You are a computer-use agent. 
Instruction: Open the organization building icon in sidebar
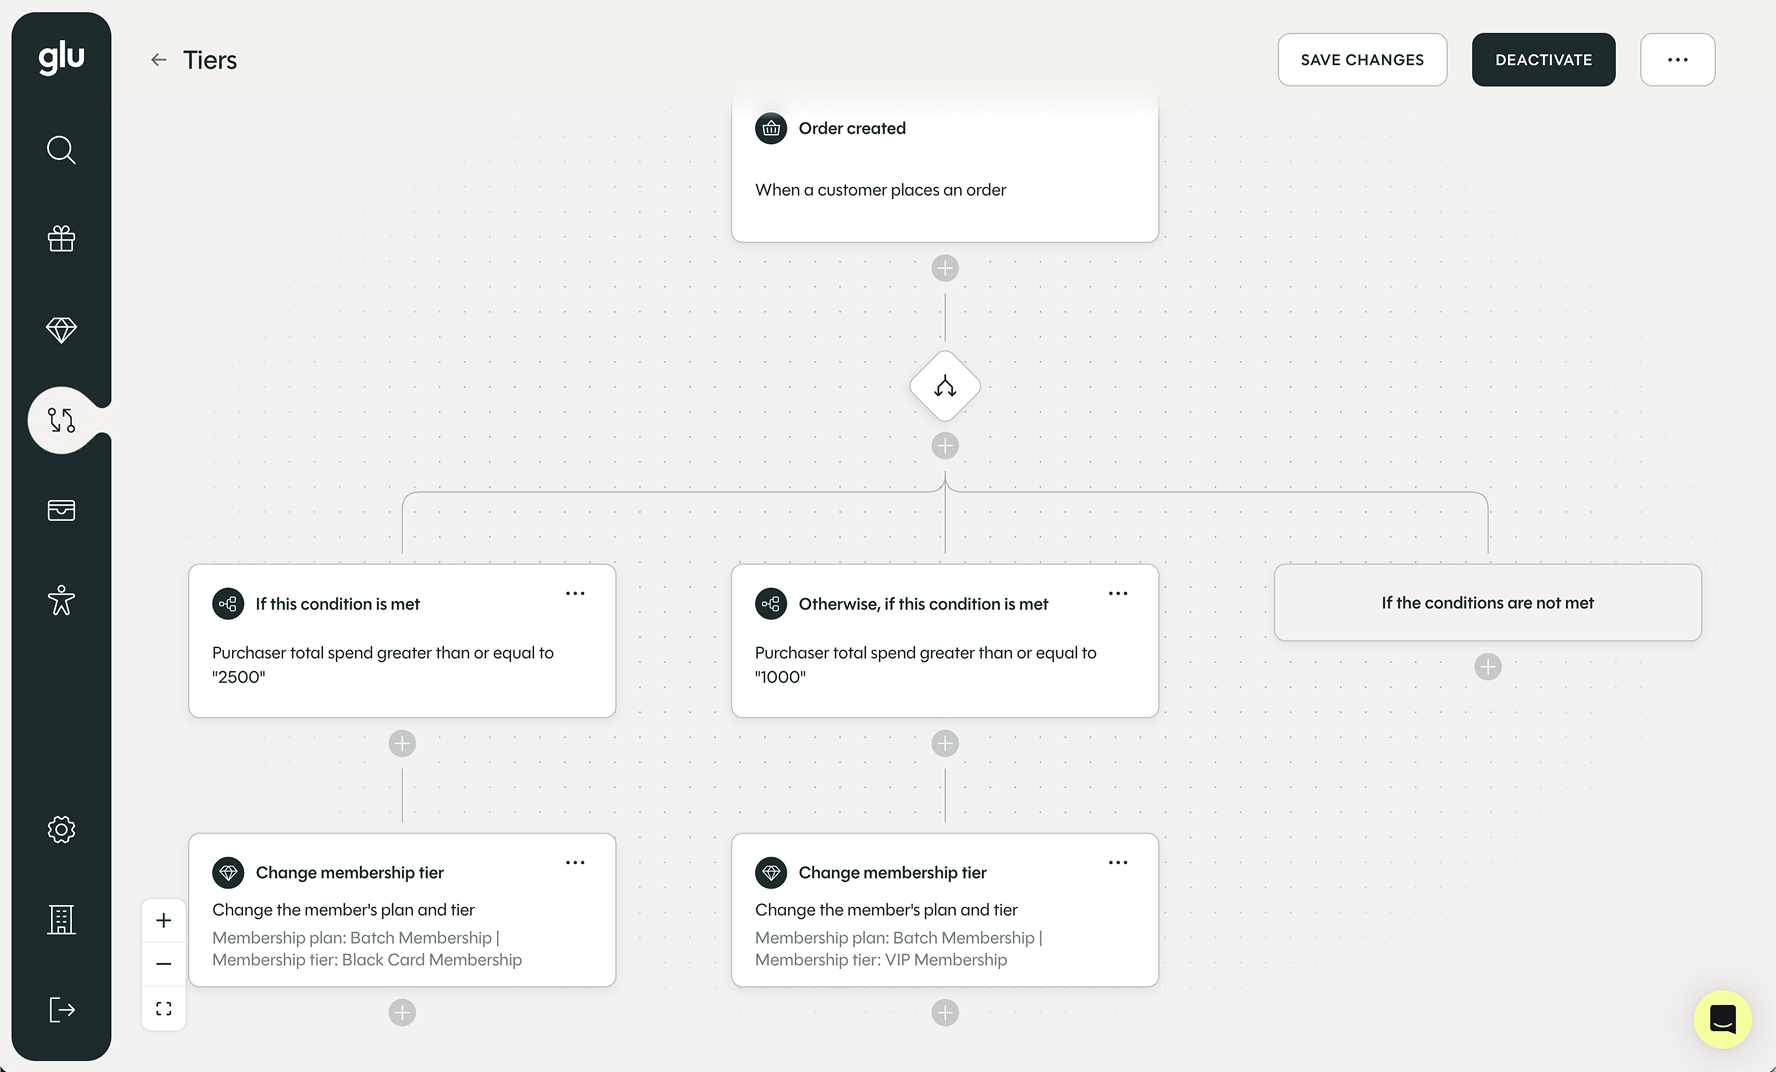pyautogui.click(x=61, y=919)
